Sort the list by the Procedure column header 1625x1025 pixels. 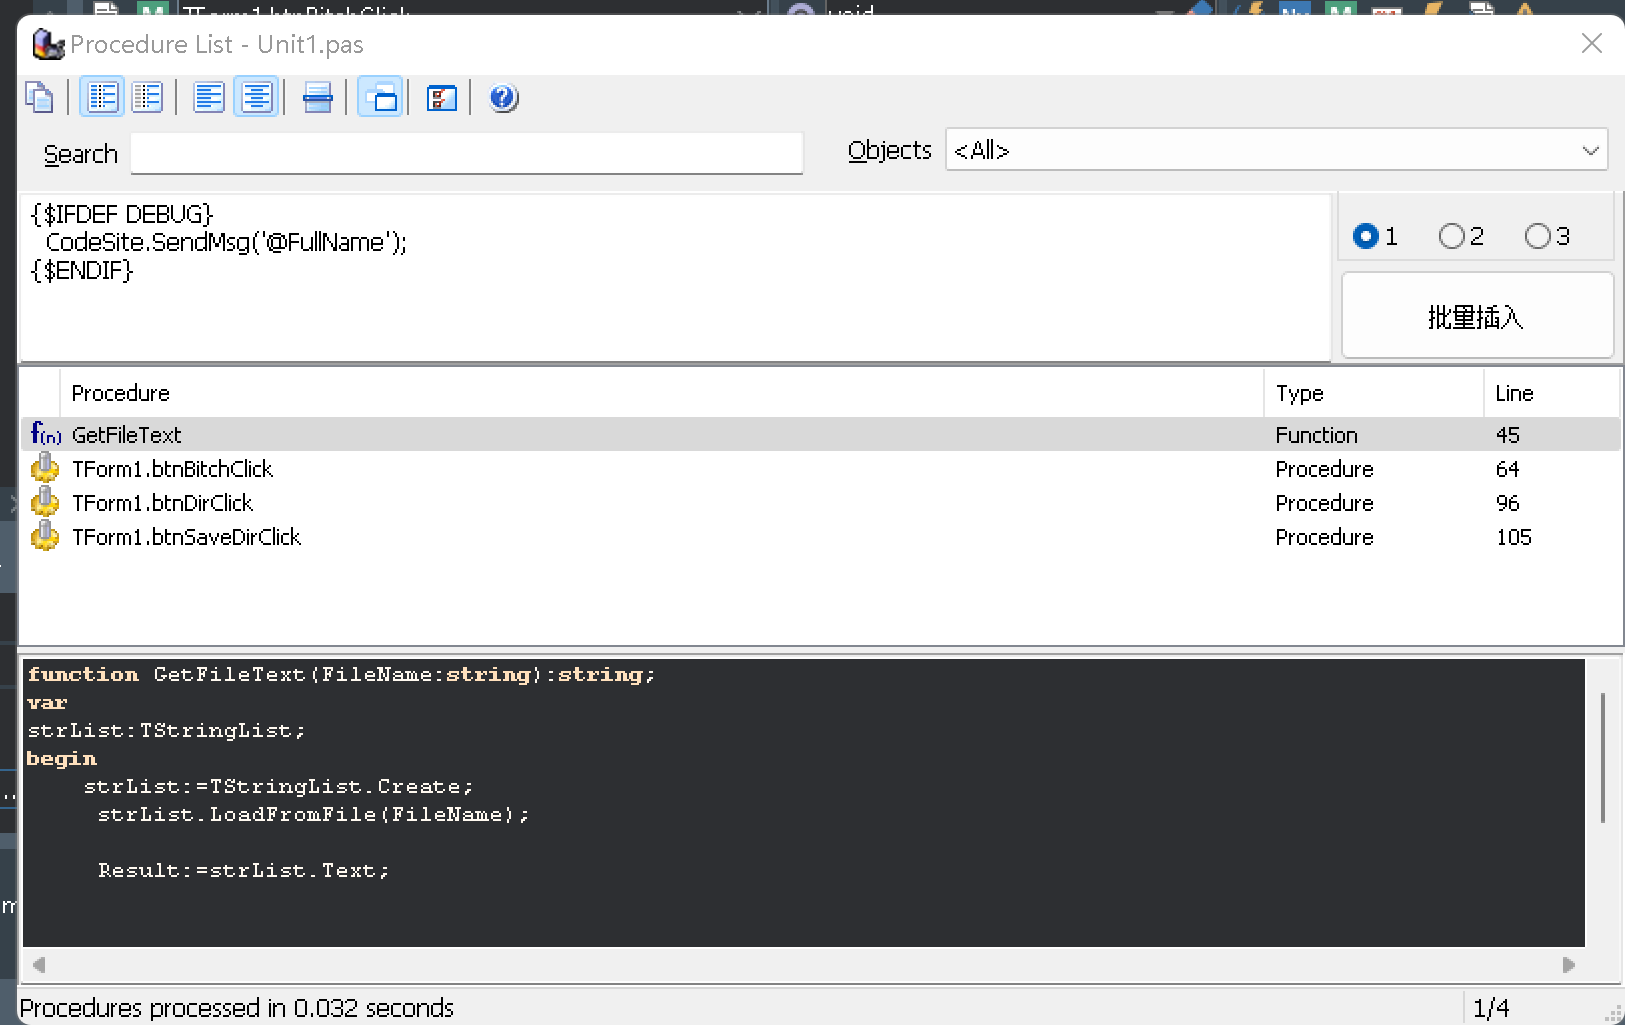tap(660, 393)
